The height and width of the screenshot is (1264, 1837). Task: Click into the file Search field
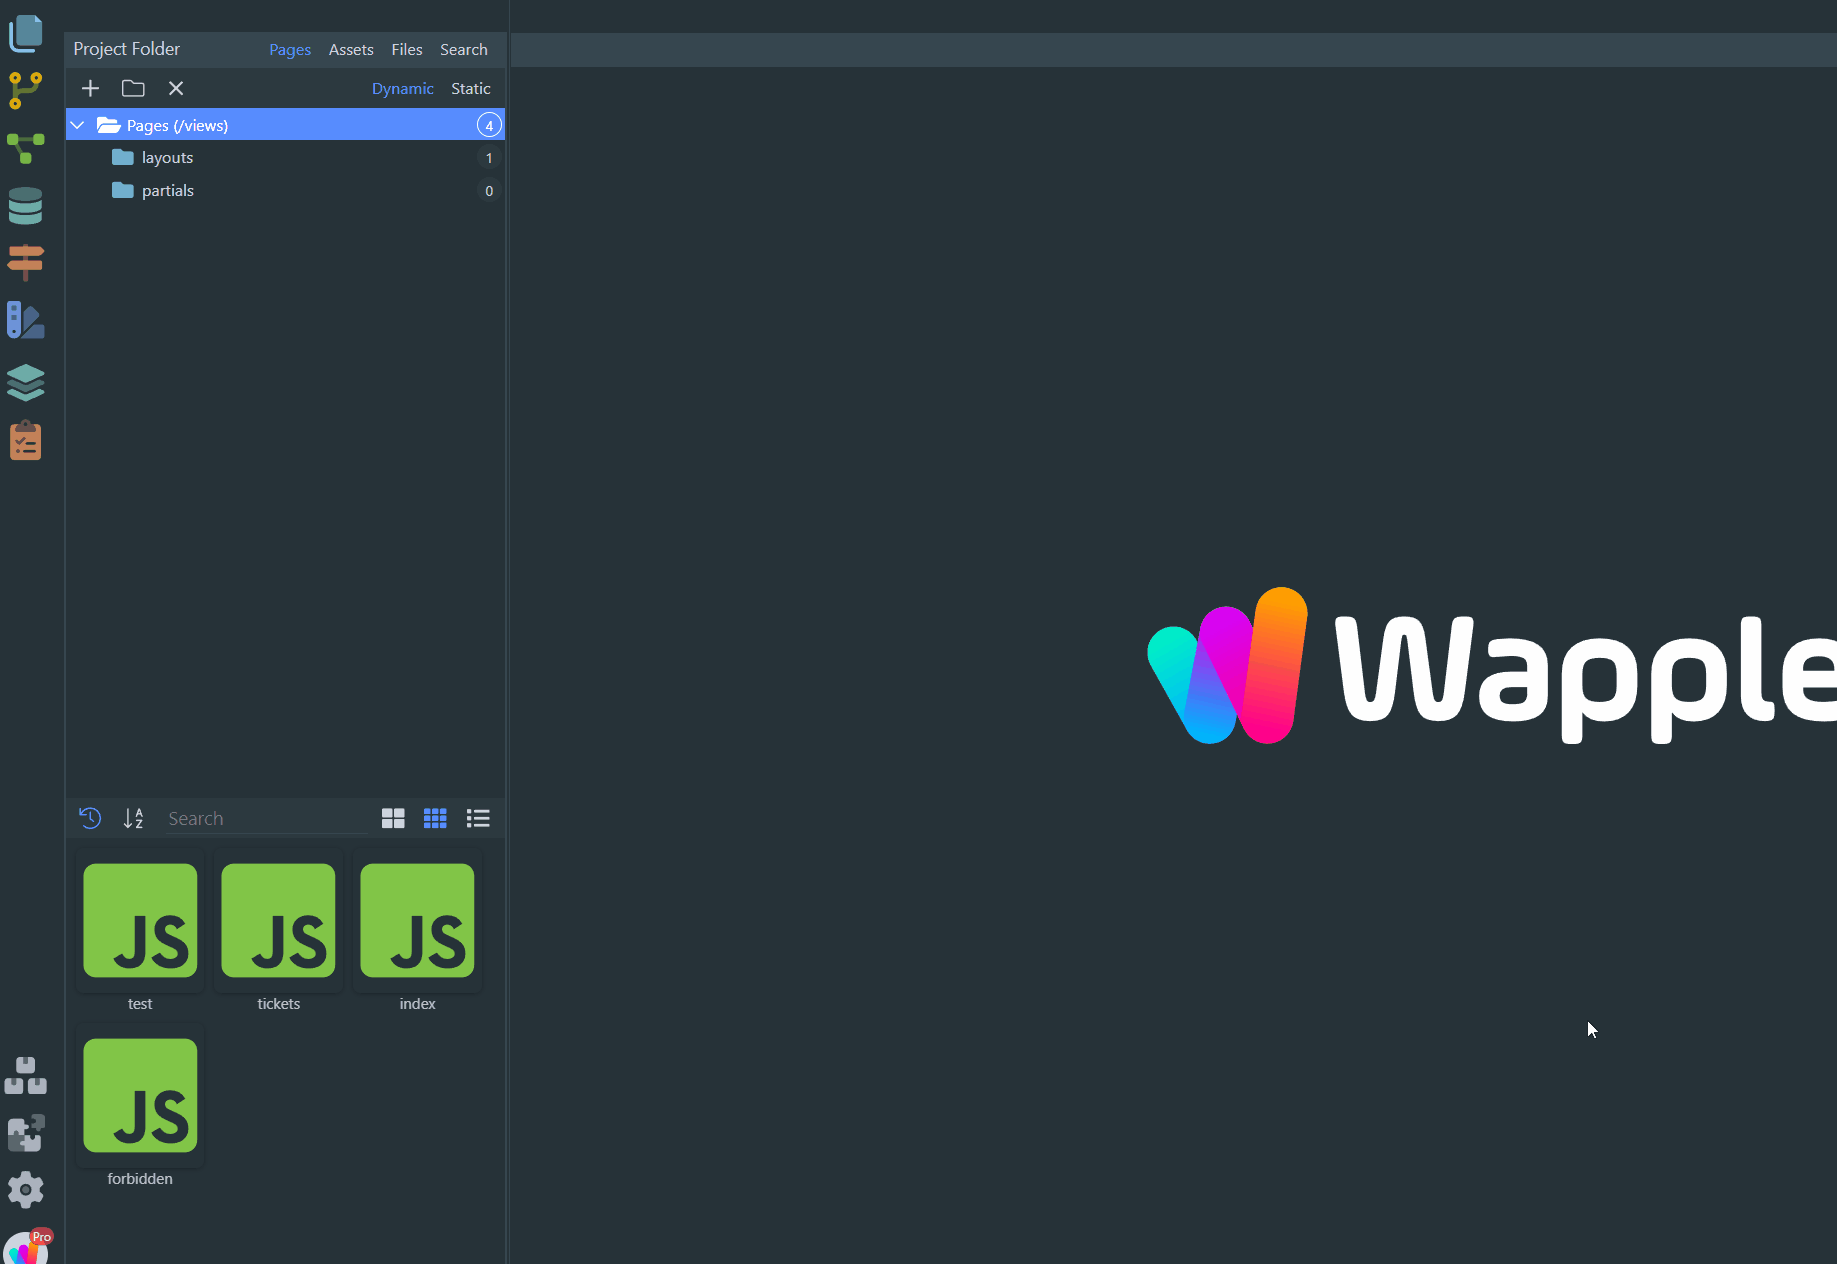(x=265, y=819)
